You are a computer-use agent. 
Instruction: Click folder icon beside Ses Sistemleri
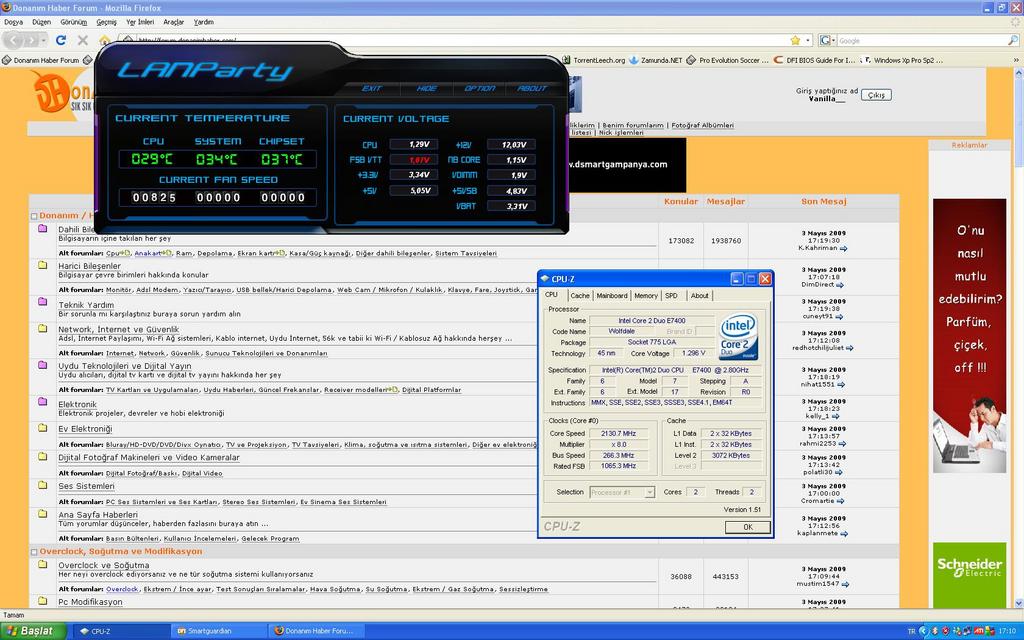tap(42, 485)
